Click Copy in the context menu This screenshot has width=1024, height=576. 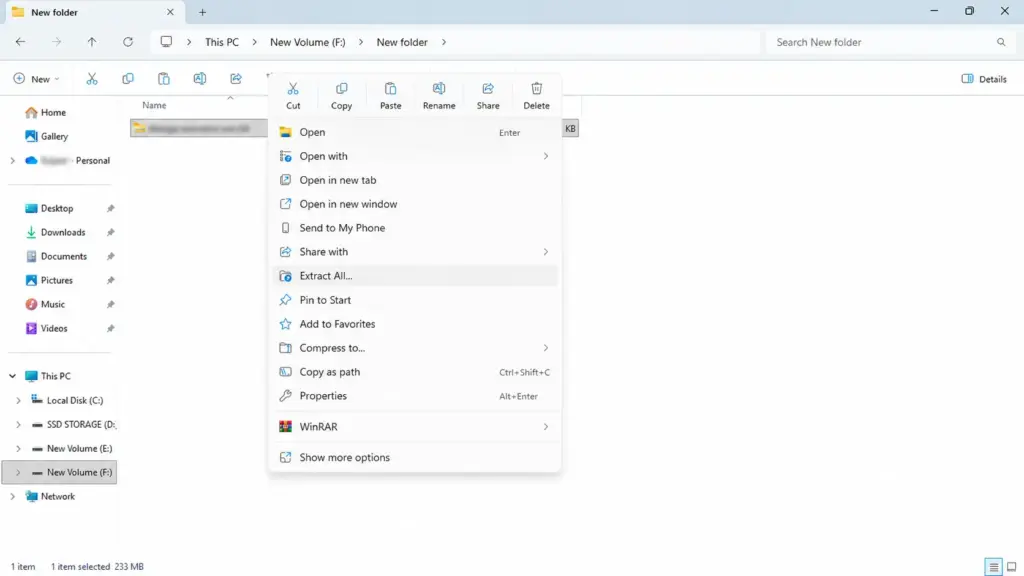pos(341,95)
